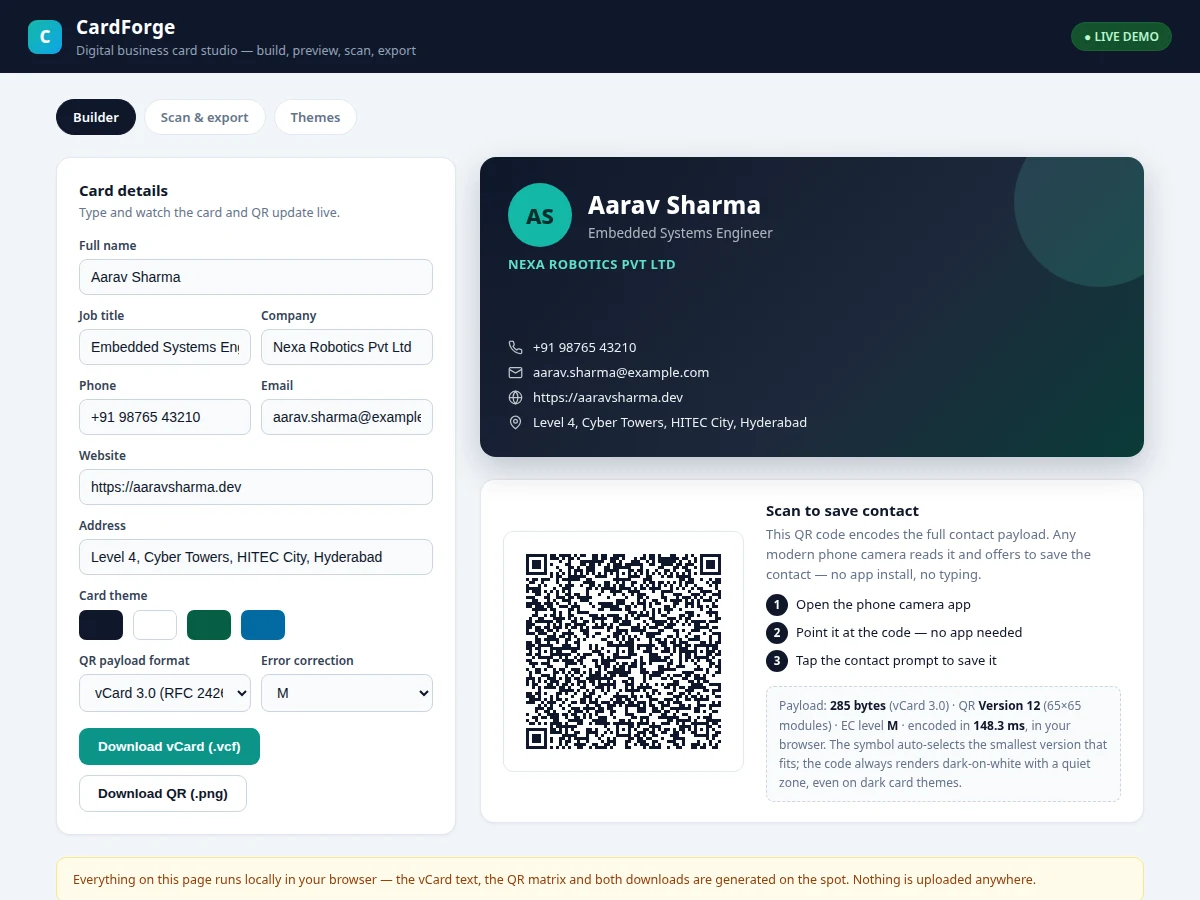Focus the Address input field
The width and height of the screenshot is (1200, 900).
256,557
